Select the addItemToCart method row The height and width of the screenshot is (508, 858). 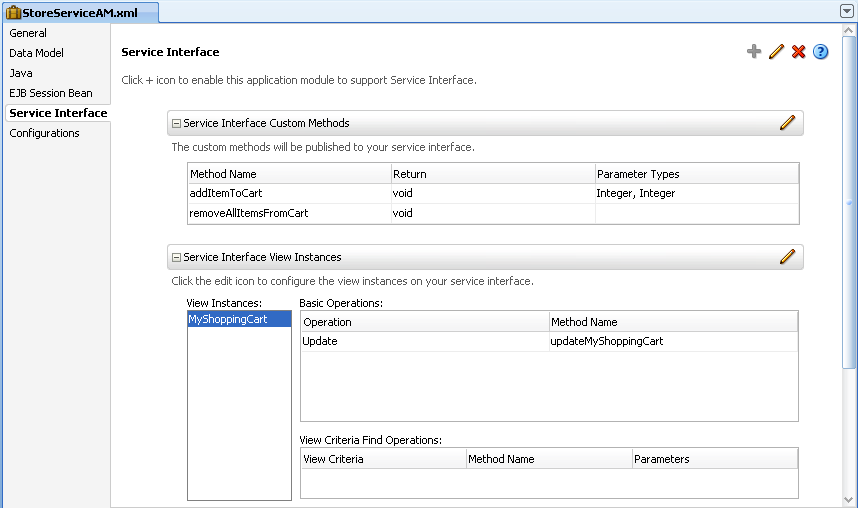click(226, 193)
